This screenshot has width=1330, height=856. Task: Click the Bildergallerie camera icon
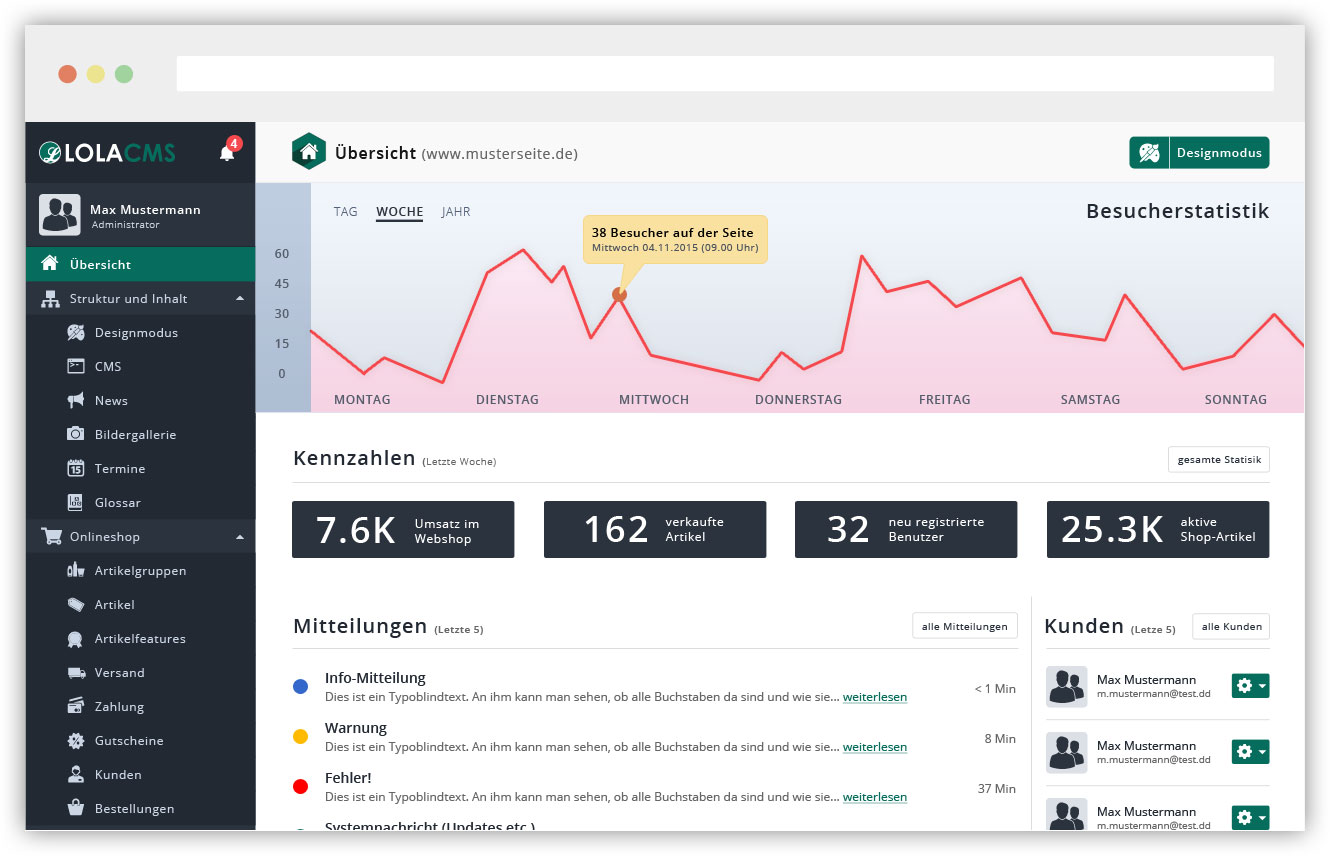pyautogui.click(x=76, y=434)
